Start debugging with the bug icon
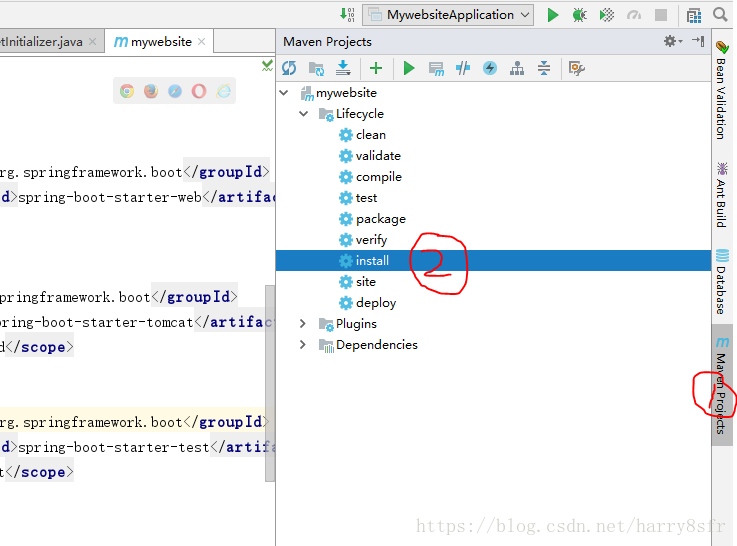The height and width of the screenshot is (546, 737). tap(580, 15)
